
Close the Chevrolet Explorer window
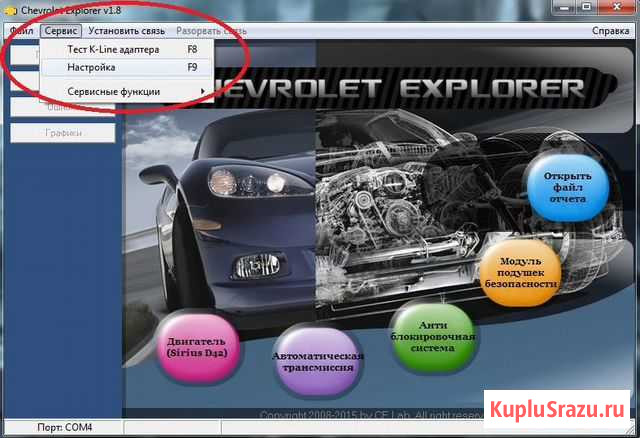(x=617, y=7)
